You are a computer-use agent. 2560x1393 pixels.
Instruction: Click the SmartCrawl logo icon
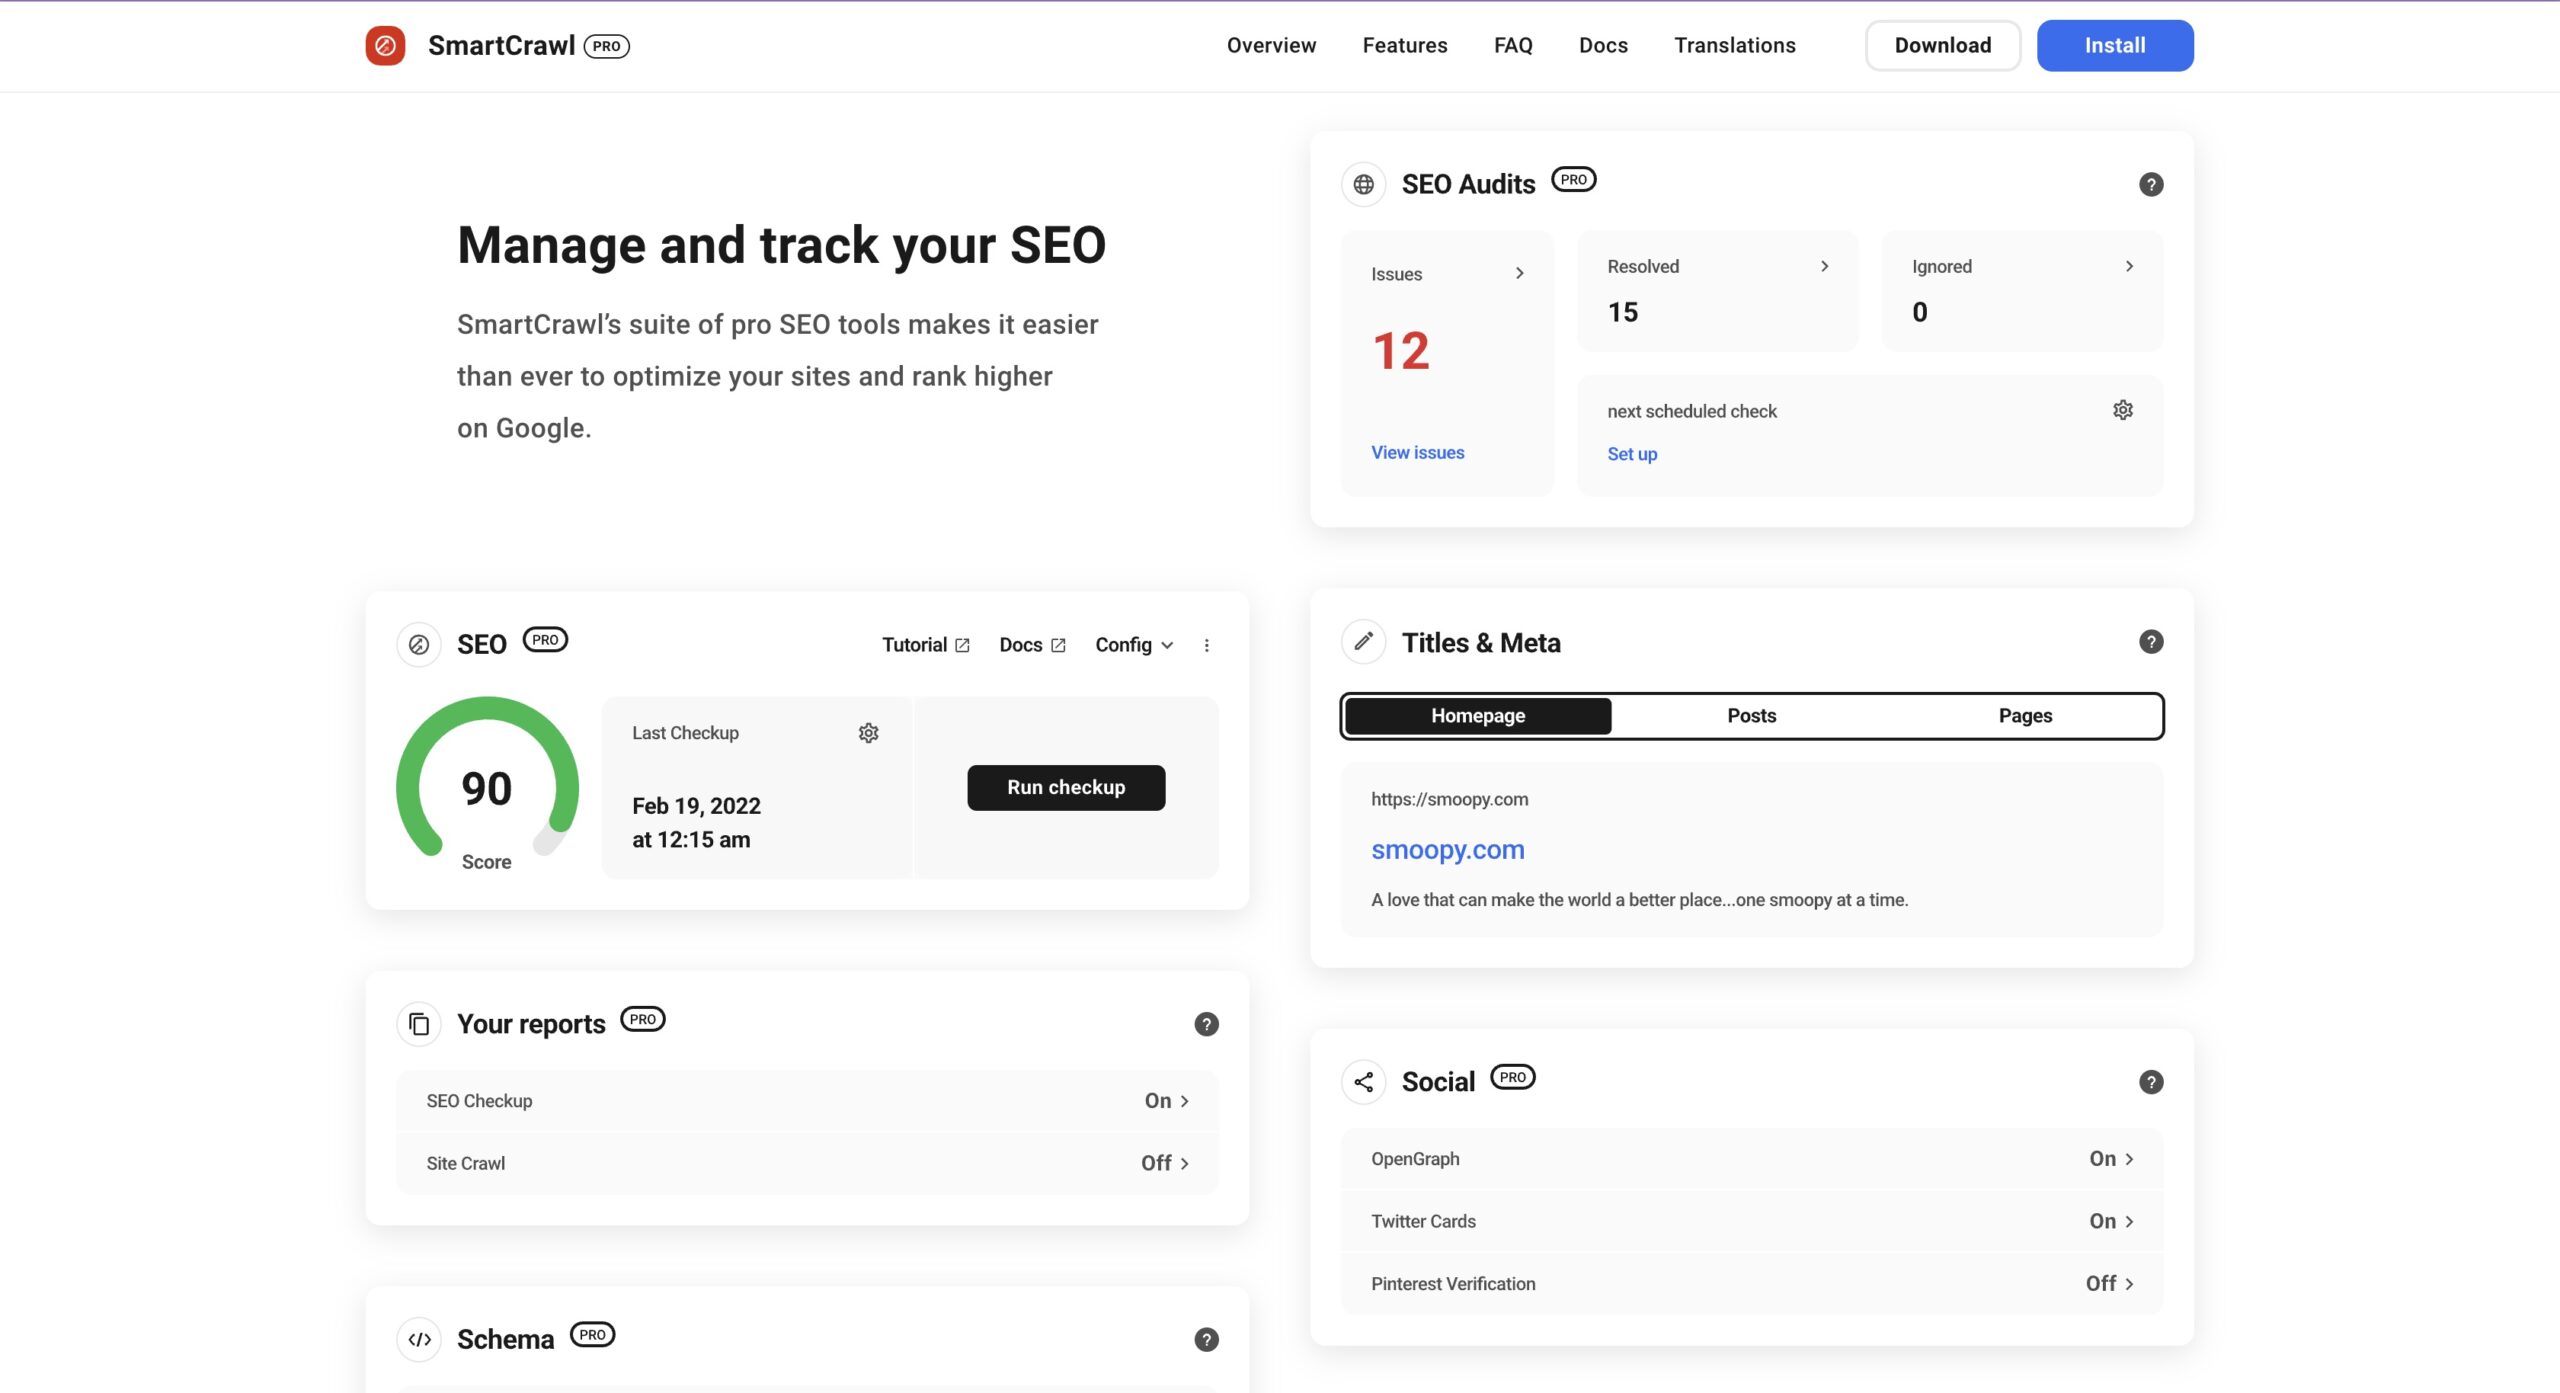tap(384, 45)
